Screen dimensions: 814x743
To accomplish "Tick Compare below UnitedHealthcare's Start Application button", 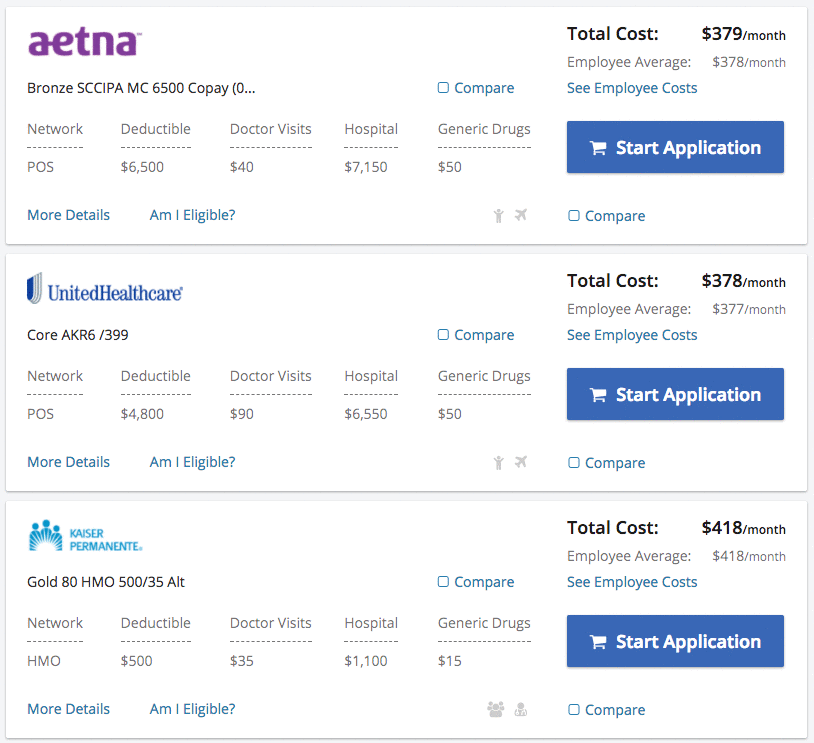I will pos(574,463).
